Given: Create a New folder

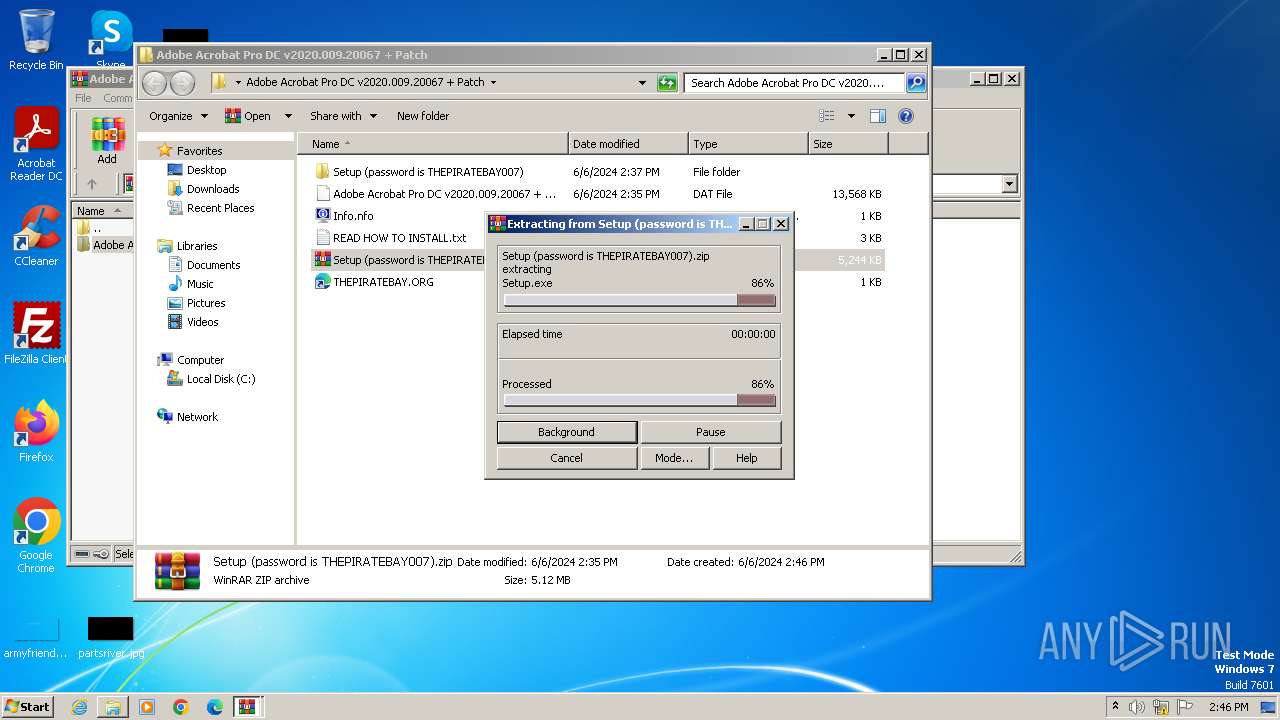Looking at the screenshot, I should [x=423, y=116].
